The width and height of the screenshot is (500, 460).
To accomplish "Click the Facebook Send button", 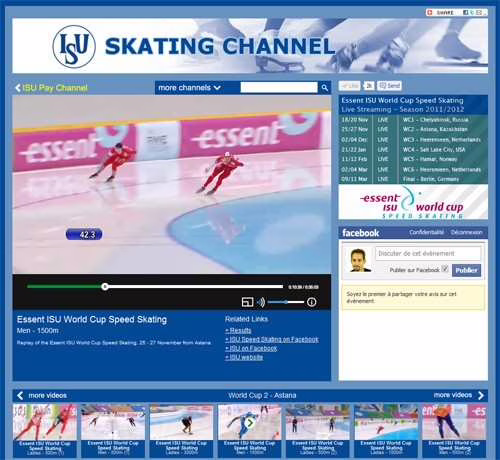I will pos(389,86).
